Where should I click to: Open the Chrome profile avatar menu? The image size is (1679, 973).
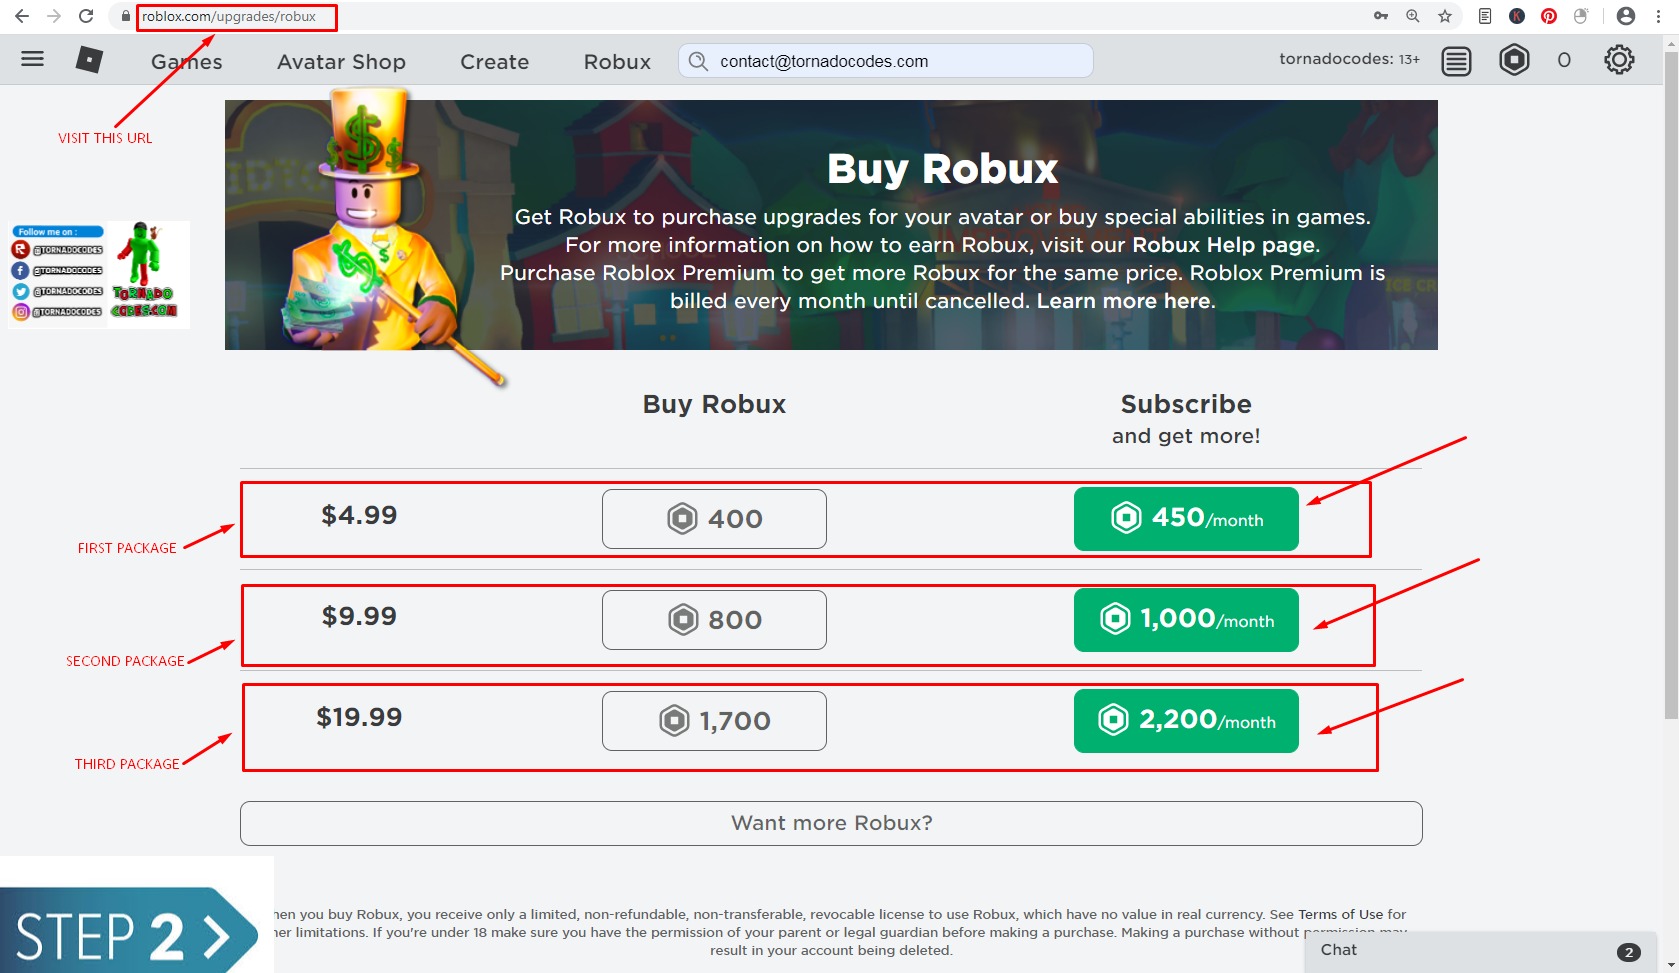point(1624,16)
